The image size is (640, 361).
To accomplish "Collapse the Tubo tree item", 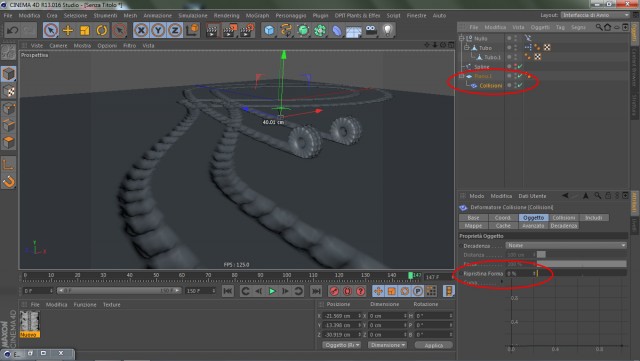I will (x=467, y=47).
